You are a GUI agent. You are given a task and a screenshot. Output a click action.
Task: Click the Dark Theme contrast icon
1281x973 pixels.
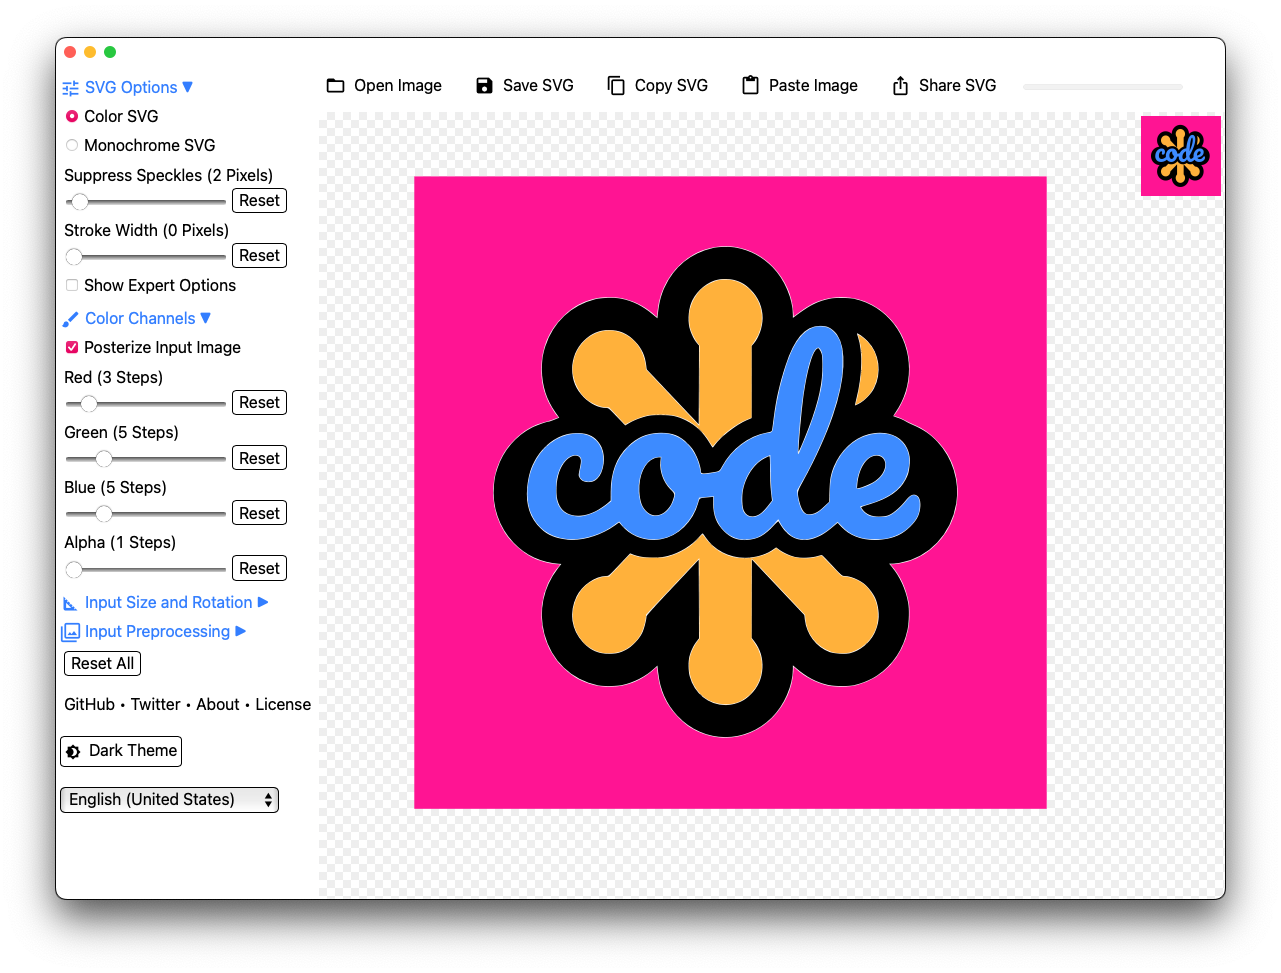pos(73,751)
